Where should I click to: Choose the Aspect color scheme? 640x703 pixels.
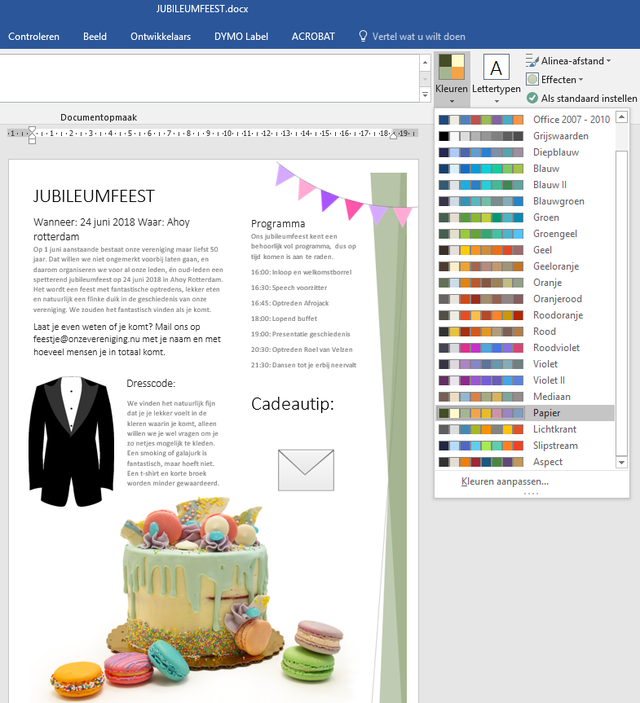tap(525, 461)
